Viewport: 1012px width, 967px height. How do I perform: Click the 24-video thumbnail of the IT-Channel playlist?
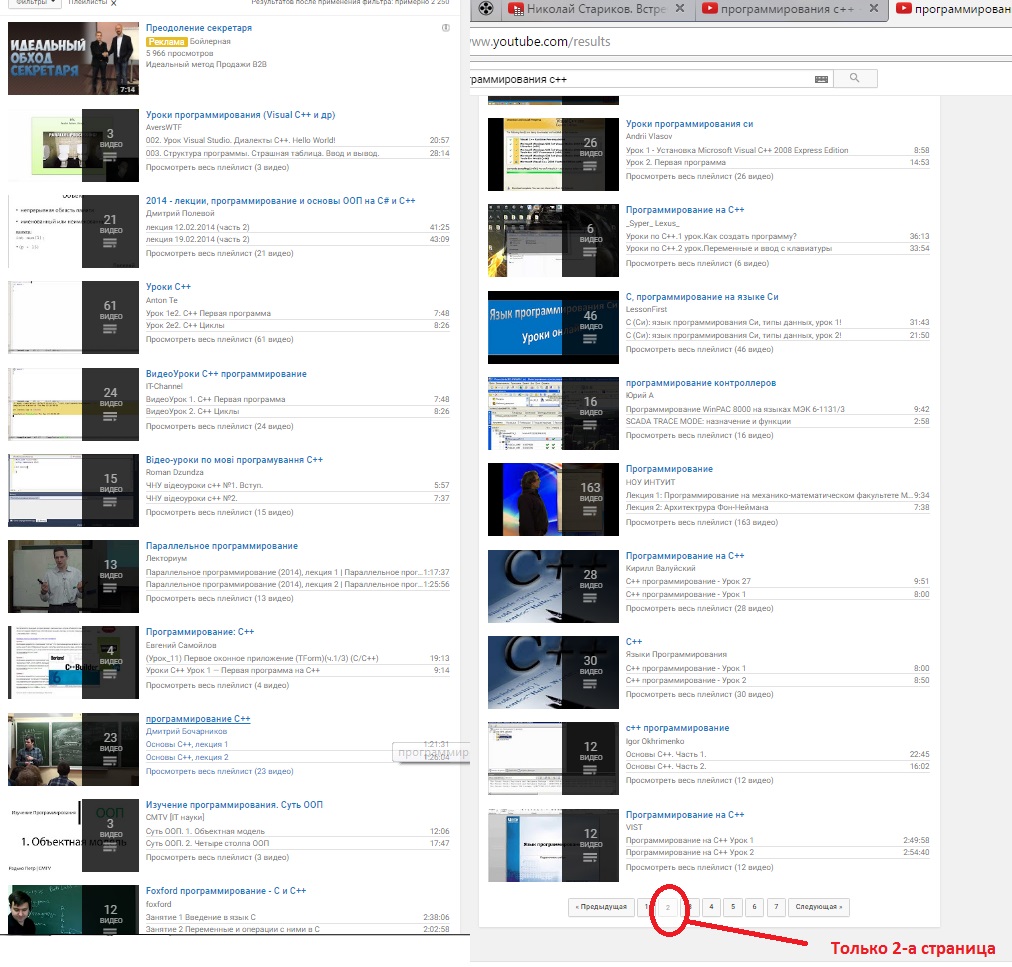tap(73, 404)
